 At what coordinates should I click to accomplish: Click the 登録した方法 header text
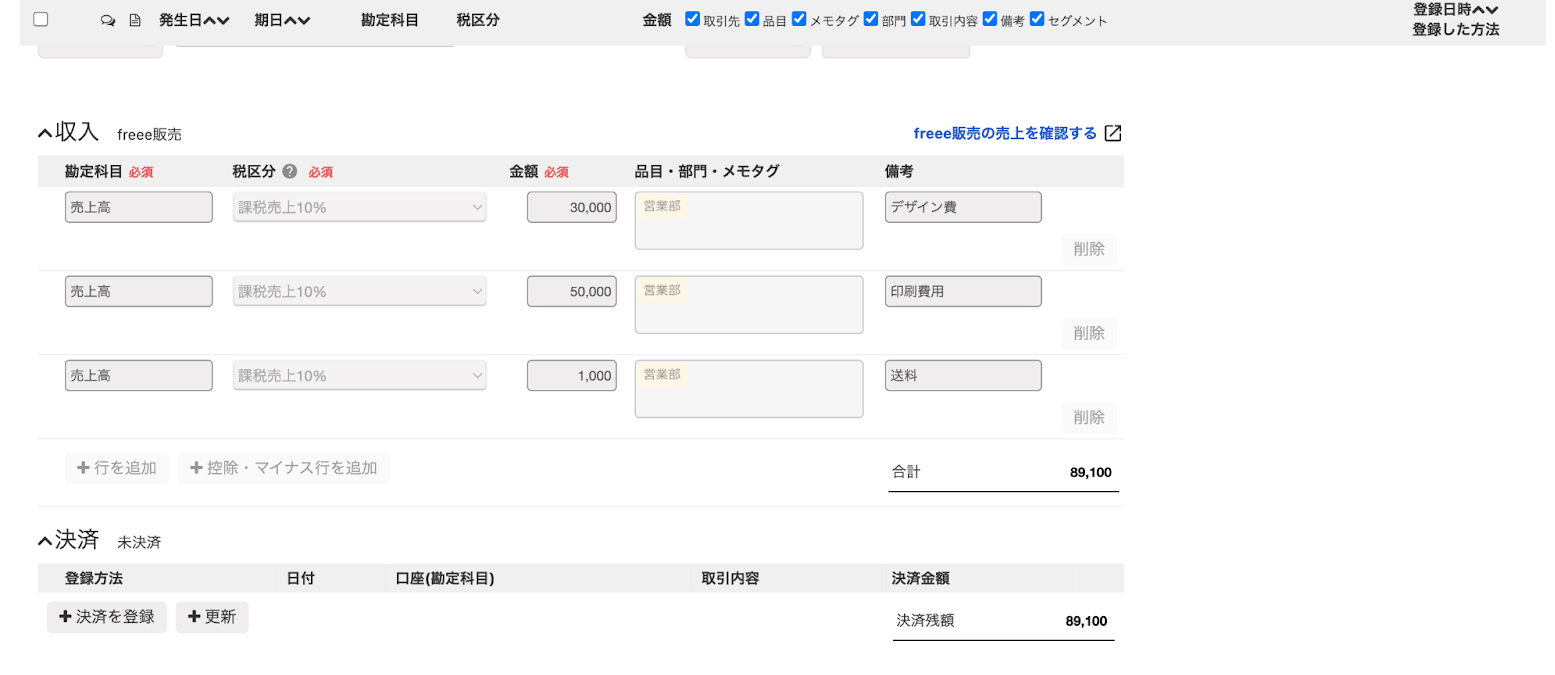(1455, 30)
